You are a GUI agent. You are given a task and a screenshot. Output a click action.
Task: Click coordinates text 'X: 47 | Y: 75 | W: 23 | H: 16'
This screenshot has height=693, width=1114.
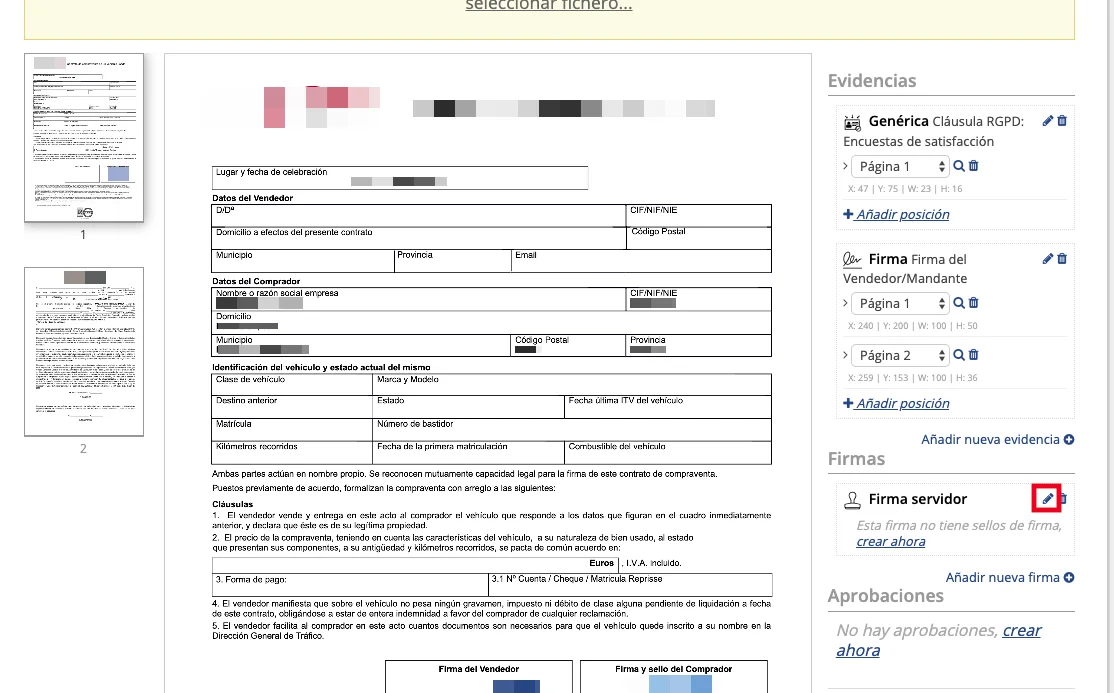click(x=905, y=188)
